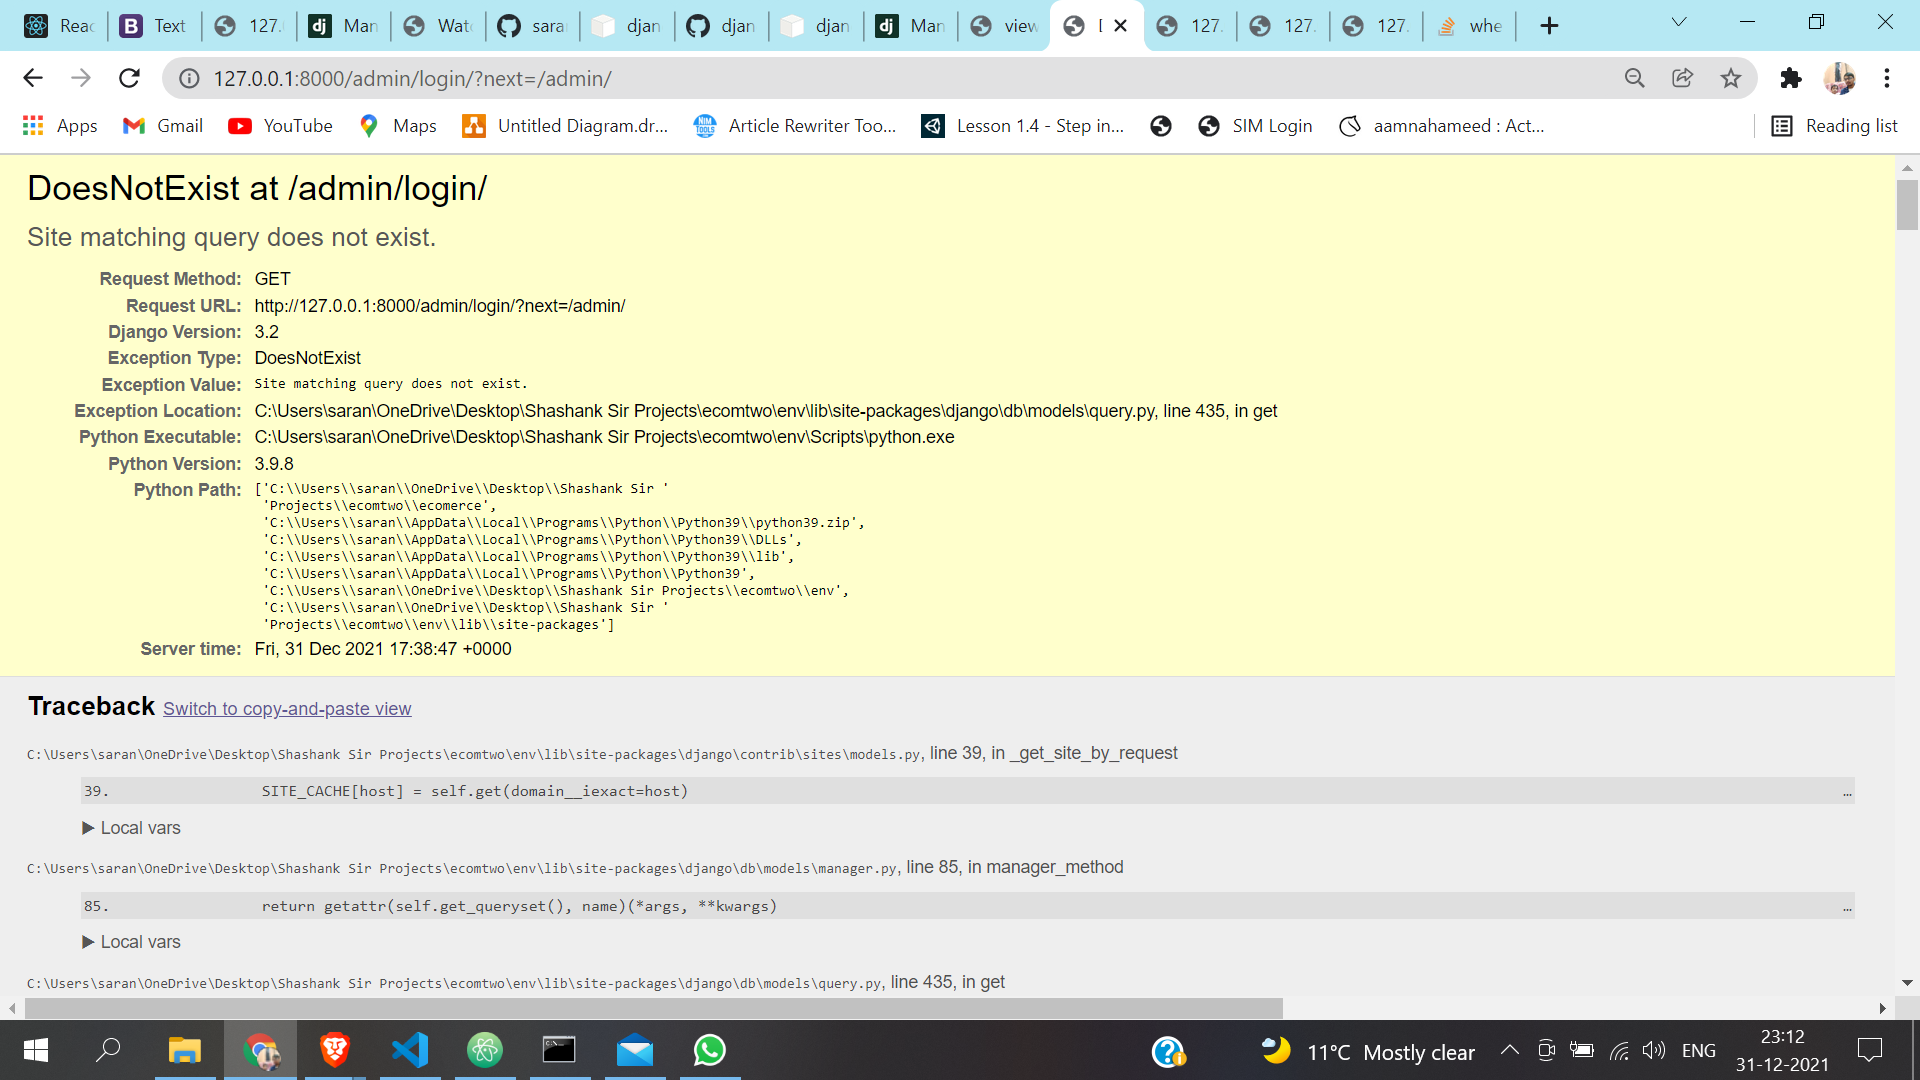The width and height of the screenshot is (1920, 1080).
Task: Open the zoom magnifier in address bar
Action: tap(1634, 78)
